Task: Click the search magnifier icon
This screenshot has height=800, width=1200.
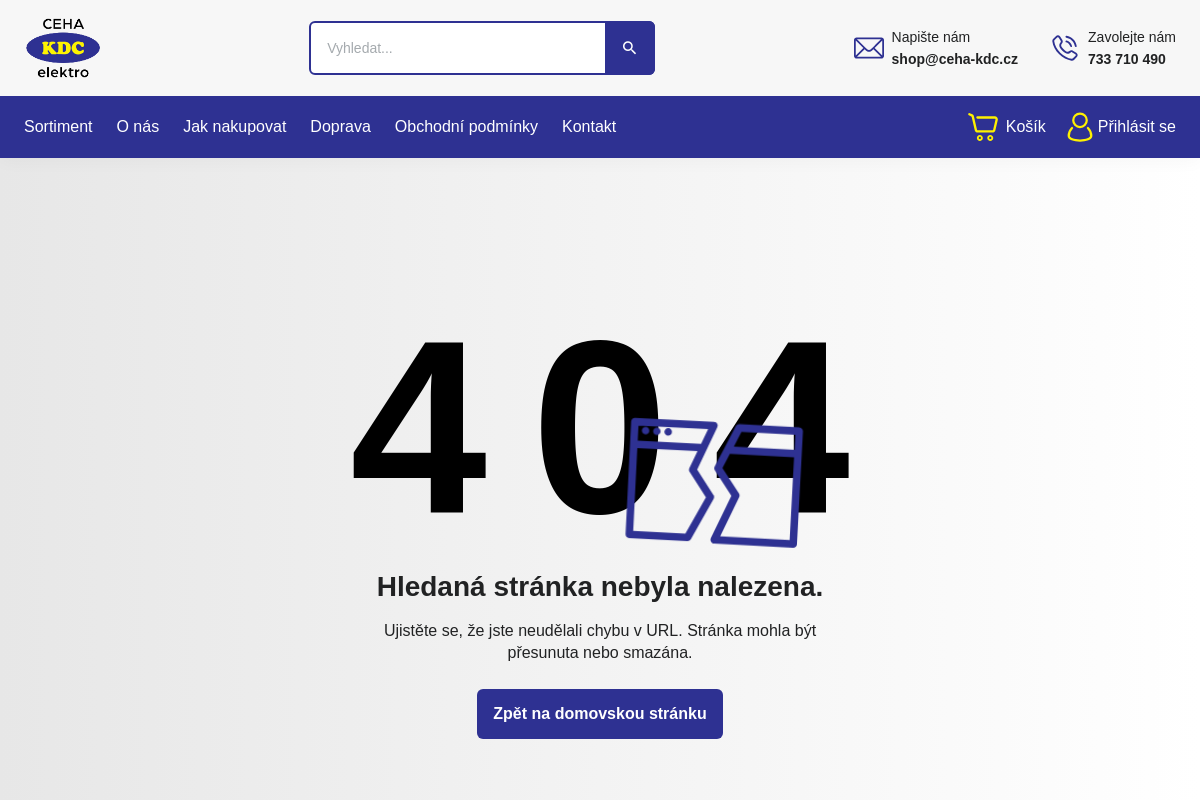Action: pyautogui.click(x=629, y=47)
